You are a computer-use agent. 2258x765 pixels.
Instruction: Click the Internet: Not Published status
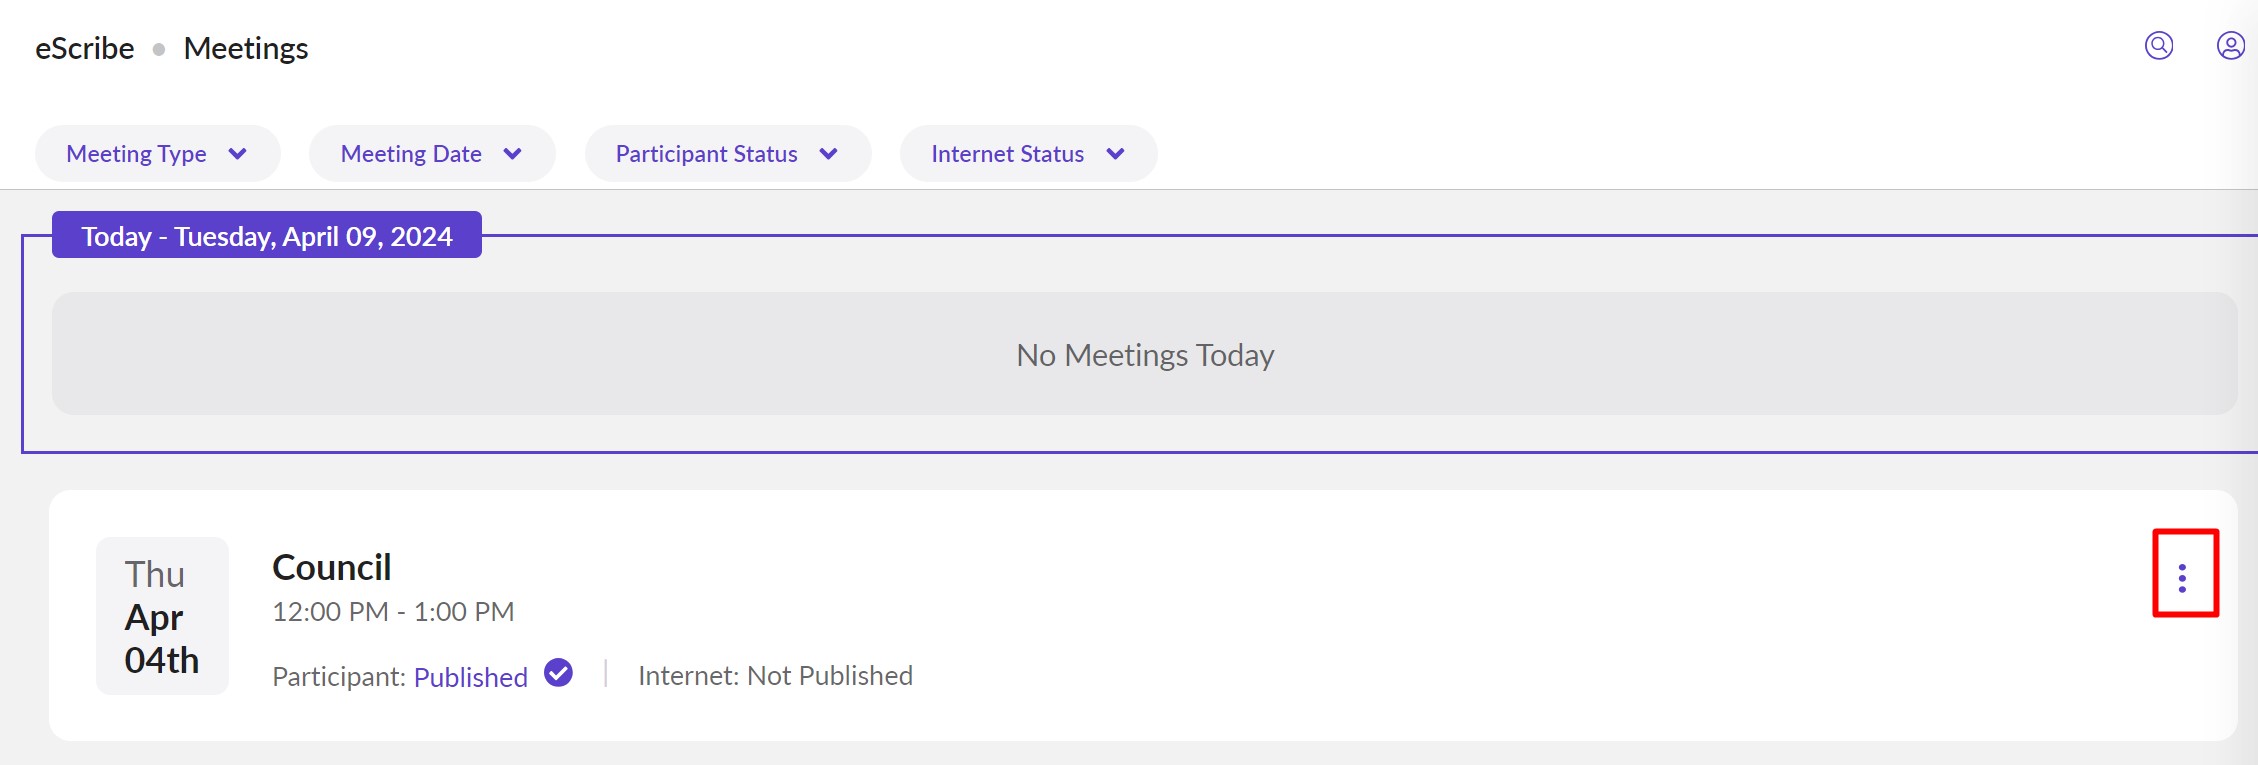coord(775,676)
